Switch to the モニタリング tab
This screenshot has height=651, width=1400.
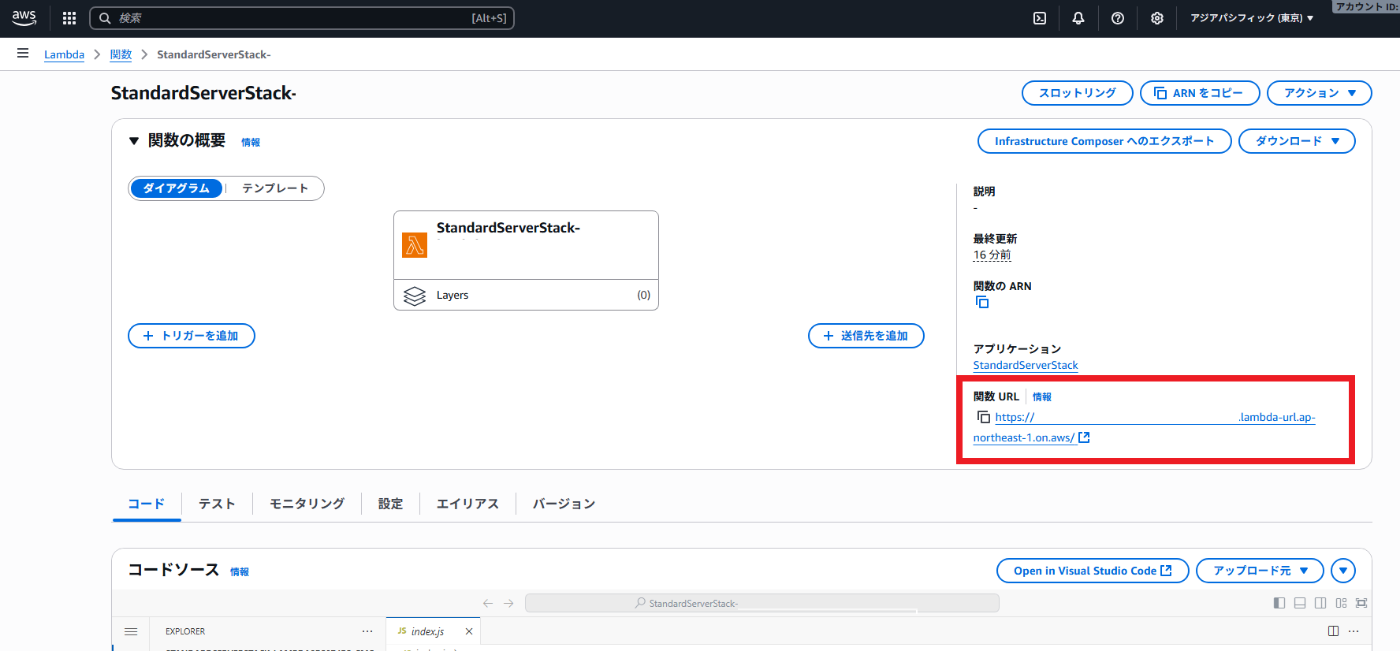coord(307,504)
